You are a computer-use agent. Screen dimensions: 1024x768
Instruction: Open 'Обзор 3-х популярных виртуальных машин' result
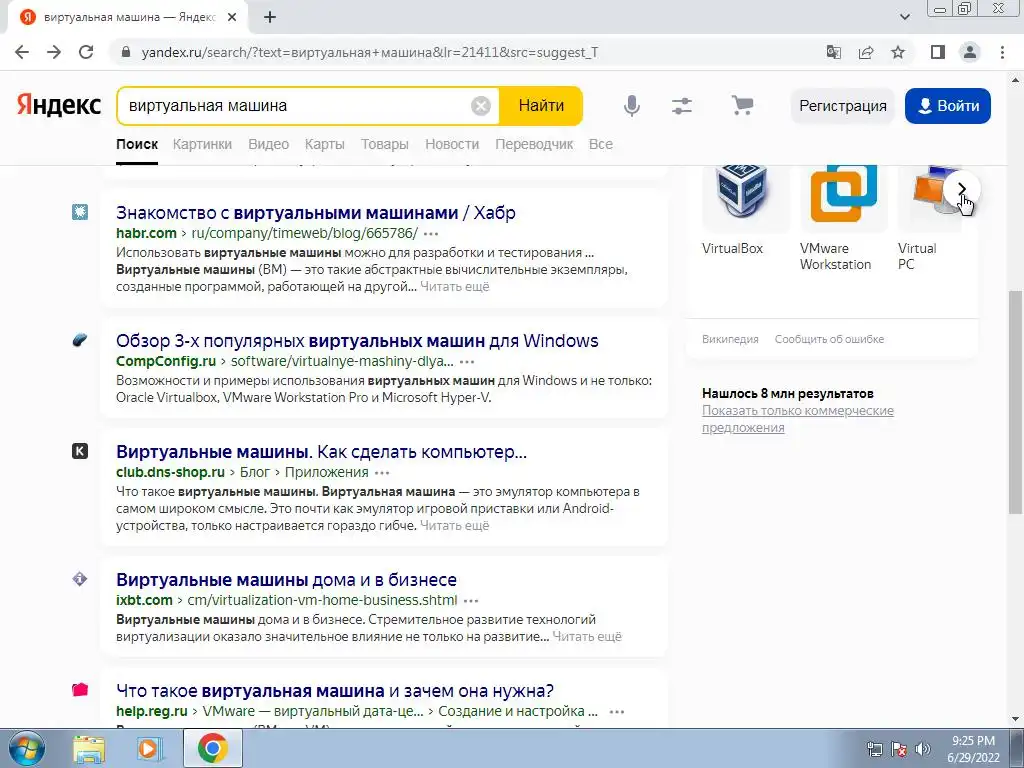coord(357,341)
